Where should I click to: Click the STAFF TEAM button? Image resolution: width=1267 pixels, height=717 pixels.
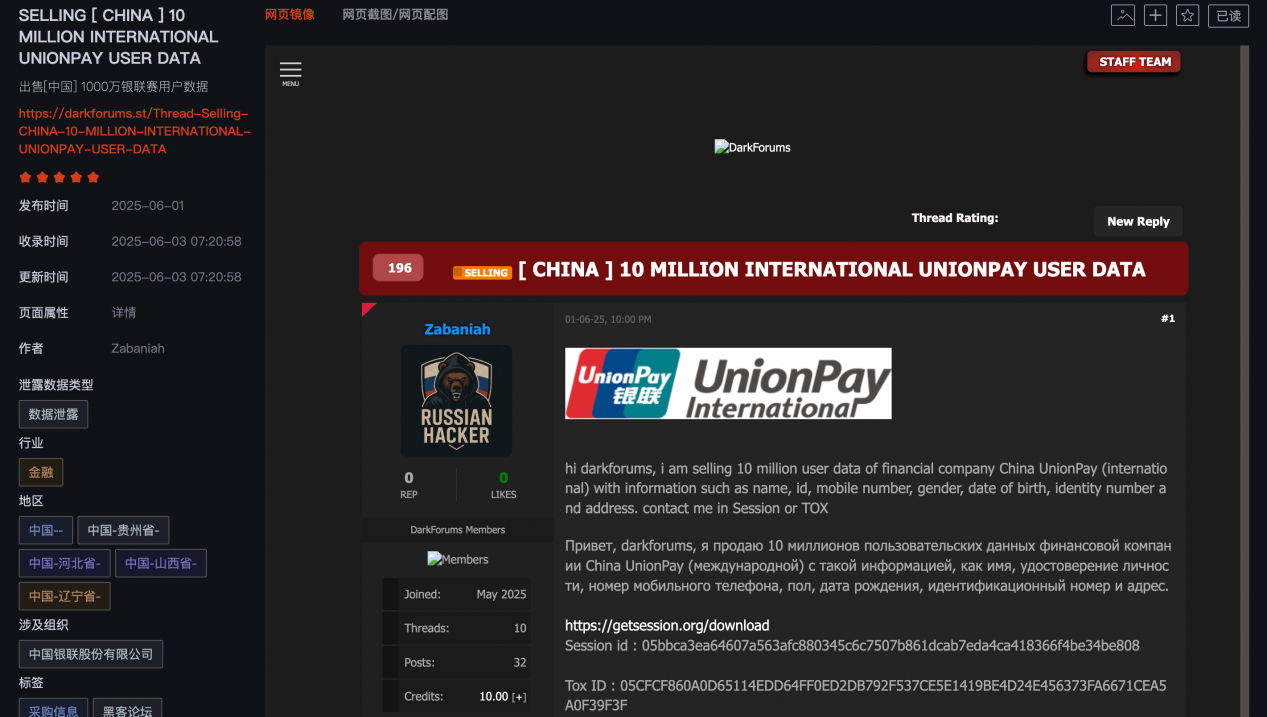1135,62
